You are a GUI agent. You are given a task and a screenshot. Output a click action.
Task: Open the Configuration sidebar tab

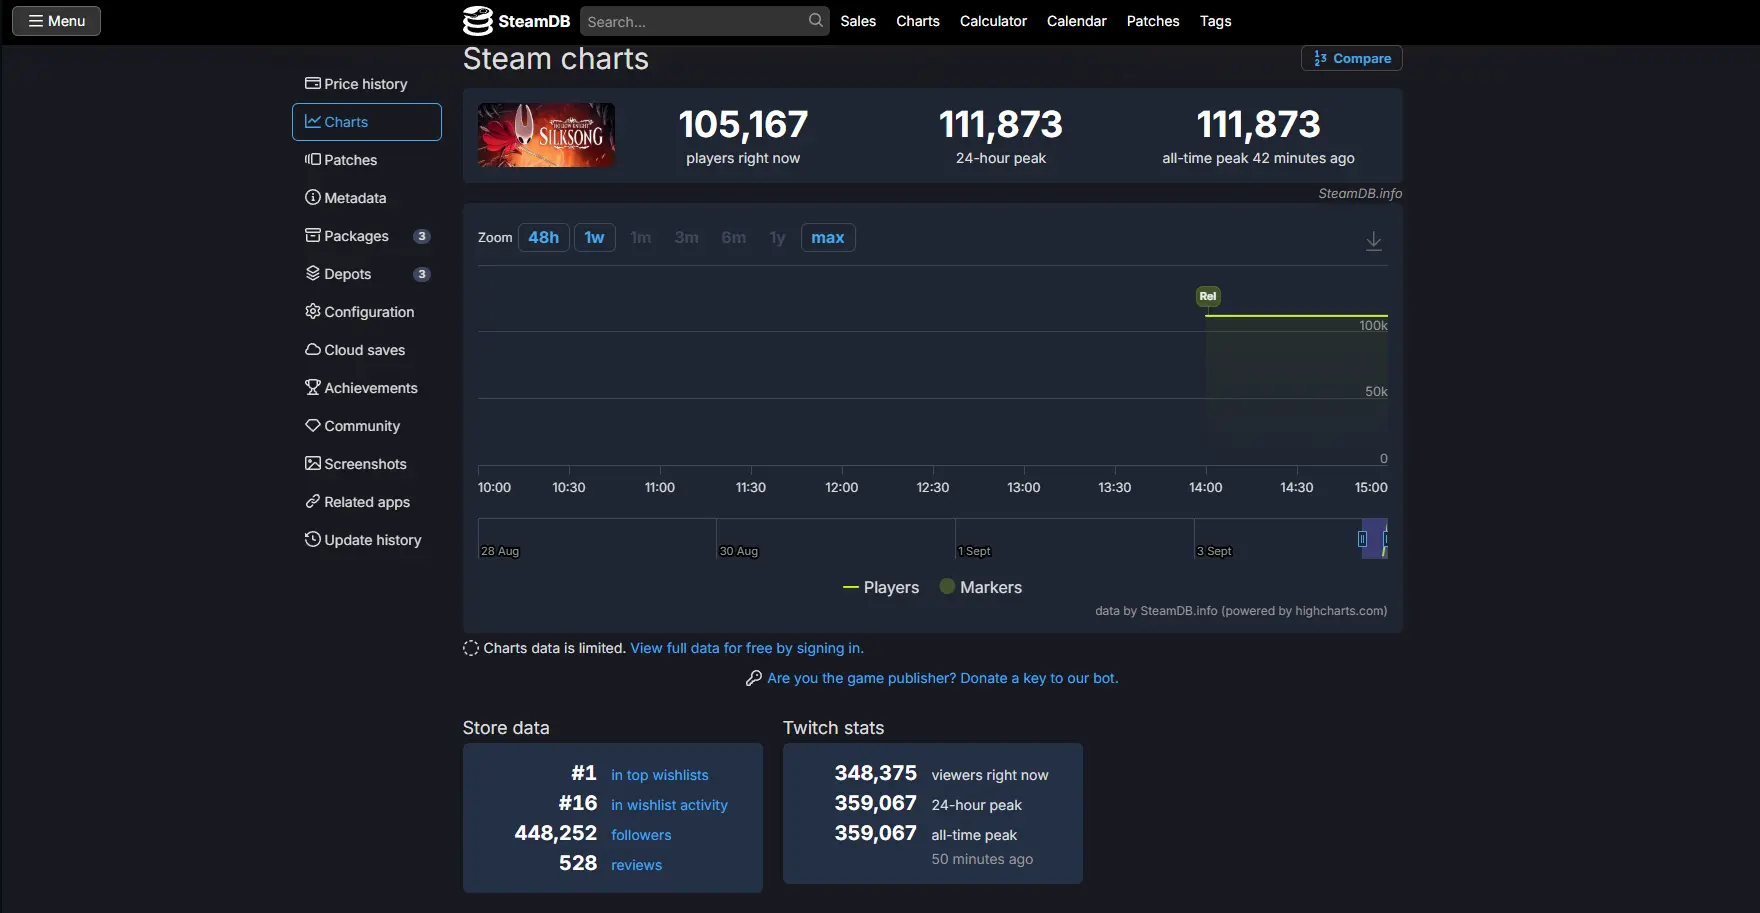366,312
